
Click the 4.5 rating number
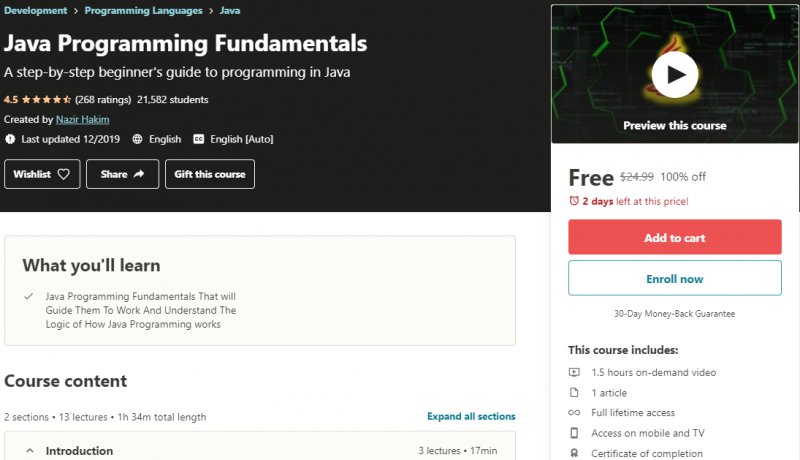pyautogui.click(x=11, y=99)
